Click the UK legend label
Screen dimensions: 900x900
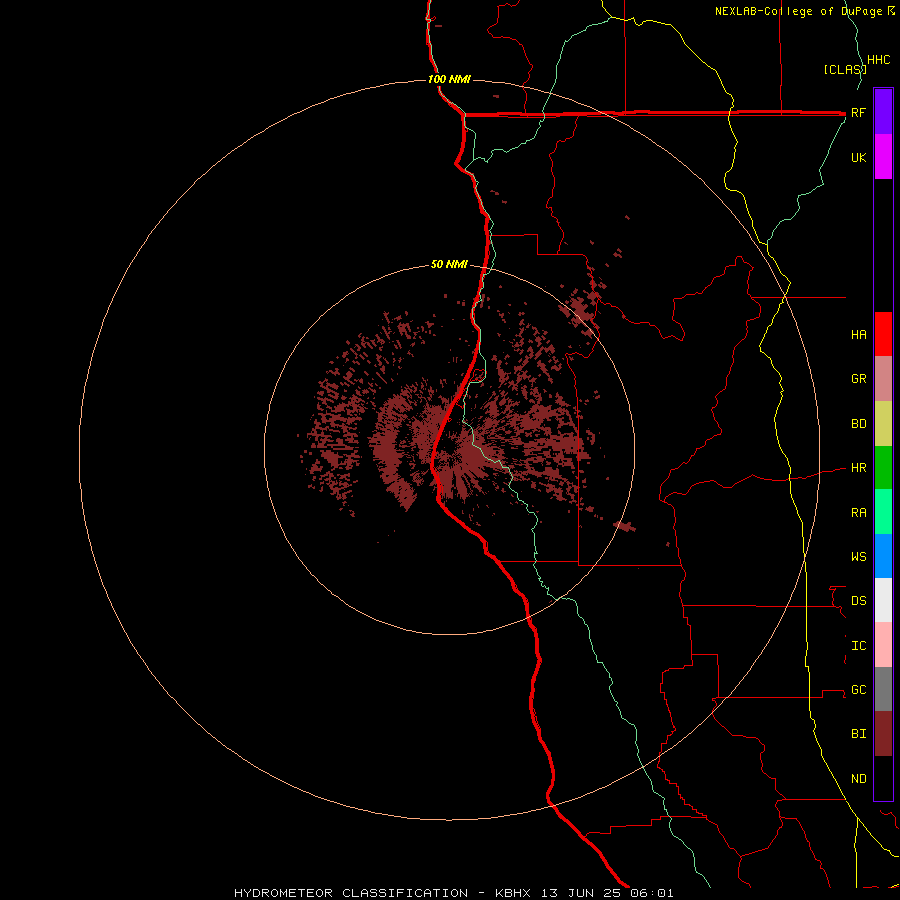[859, 157]
